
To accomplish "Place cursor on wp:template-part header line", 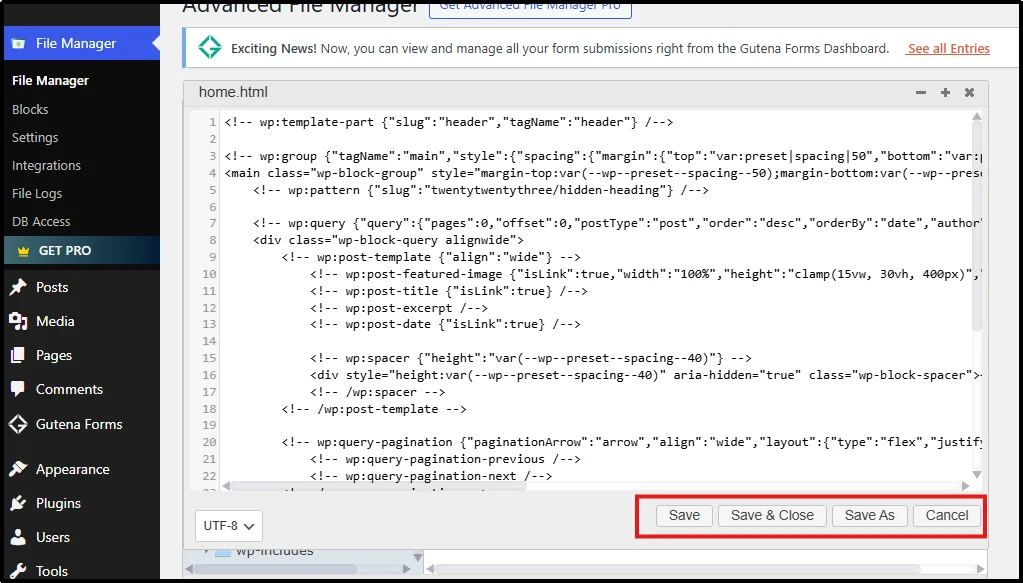I will pos(449,122).
